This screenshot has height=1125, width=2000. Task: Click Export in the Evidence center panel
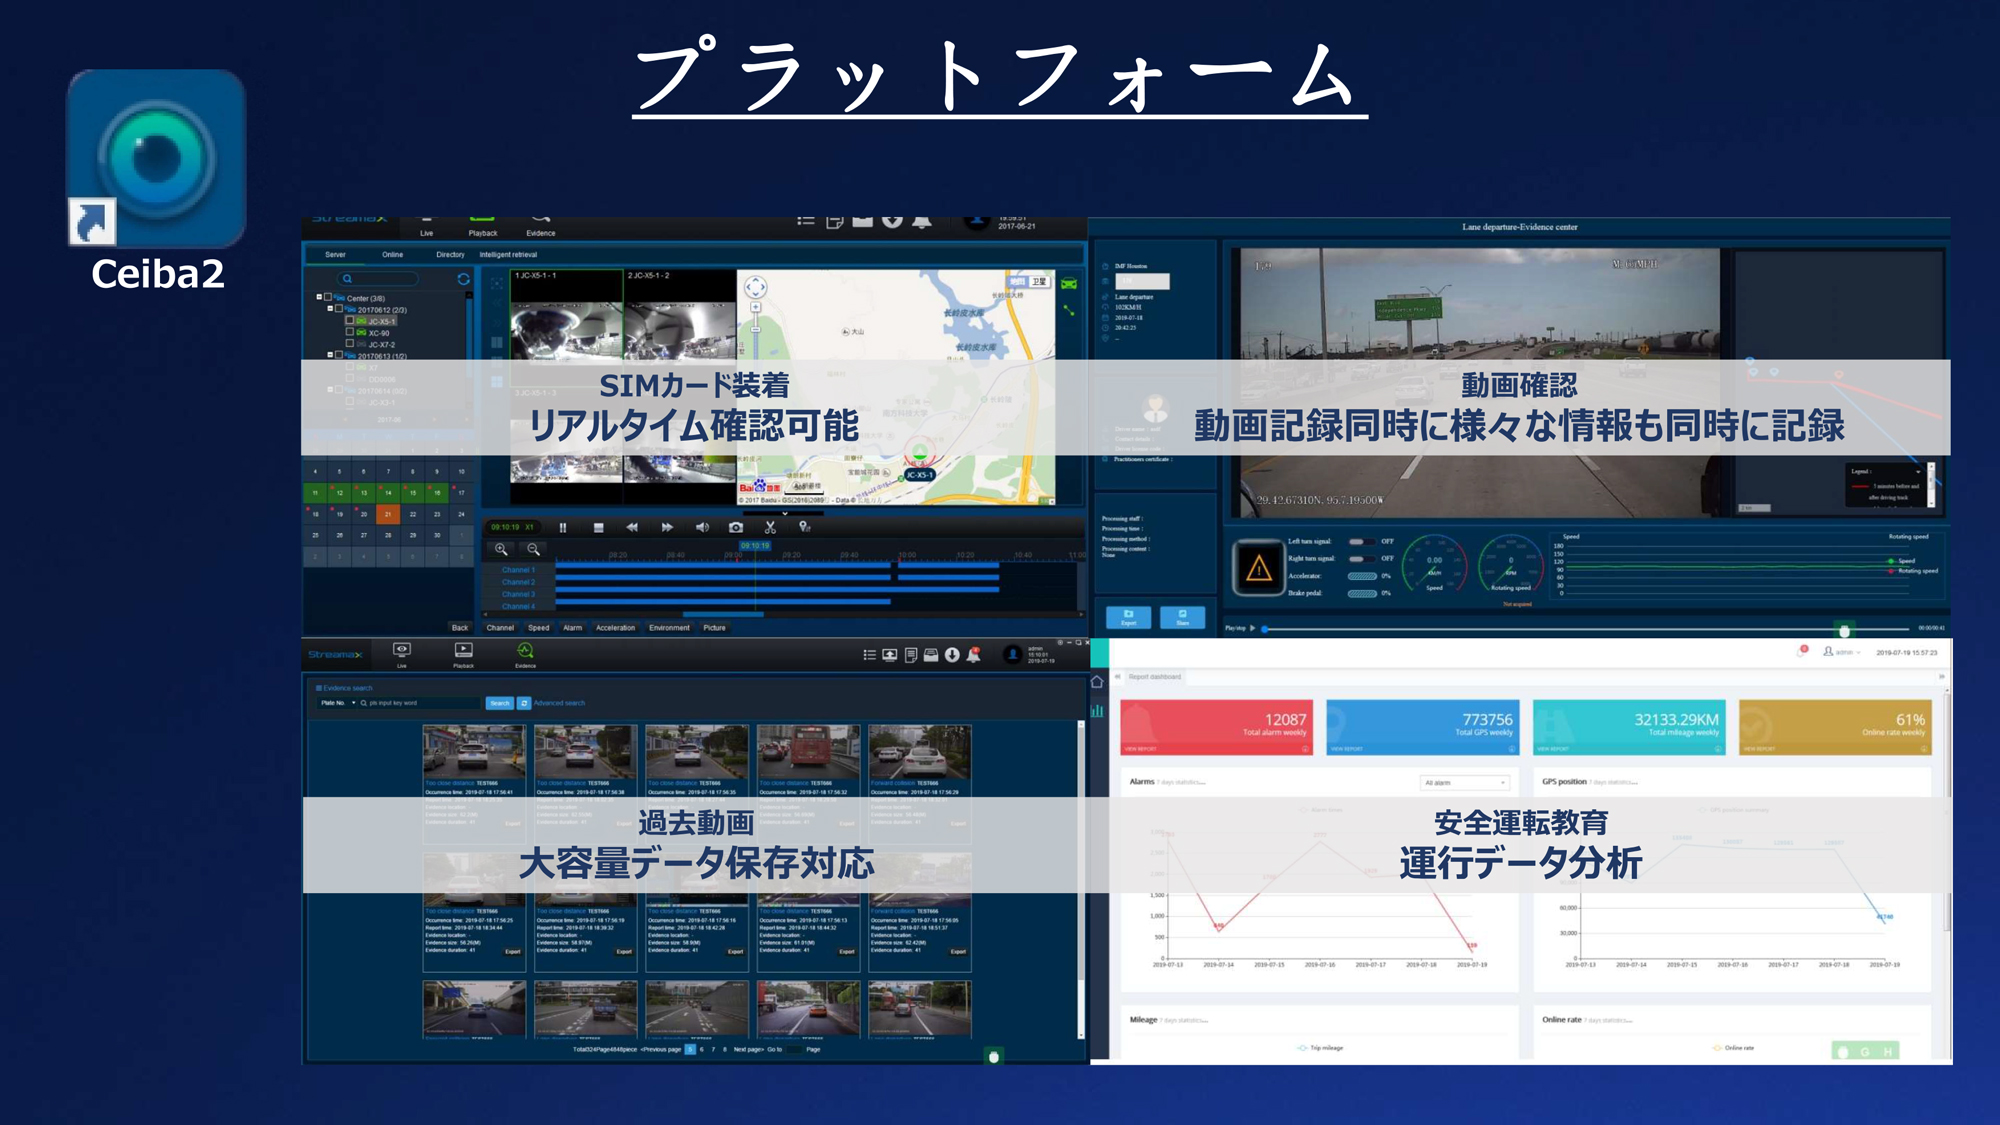pos(1128,617)
